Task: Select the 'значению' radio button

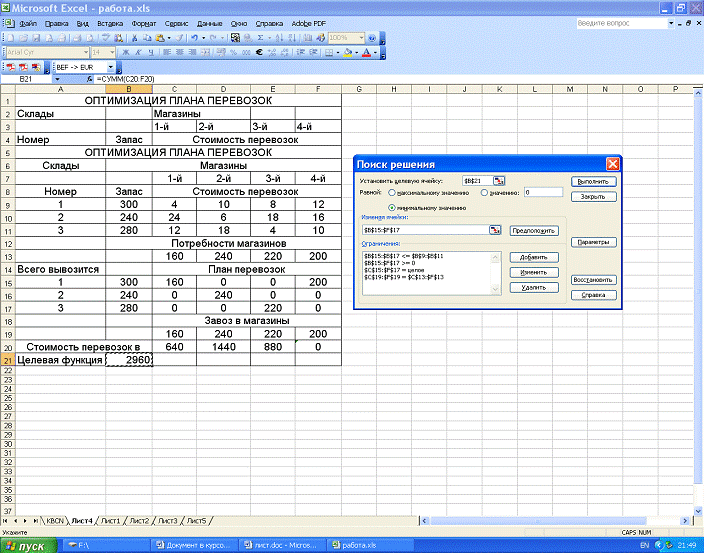Action: coord(486,192)
